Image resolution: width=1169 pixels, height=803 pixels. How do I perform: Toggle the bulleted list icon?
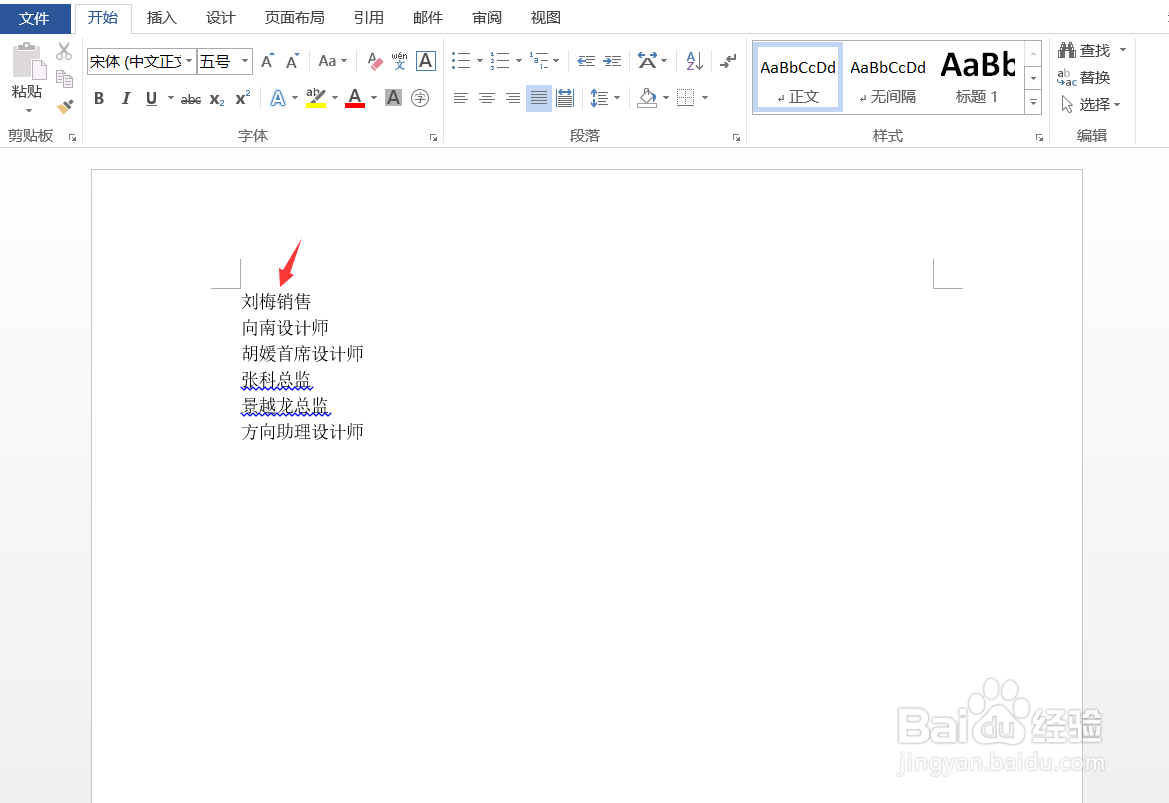click(459, 61)
